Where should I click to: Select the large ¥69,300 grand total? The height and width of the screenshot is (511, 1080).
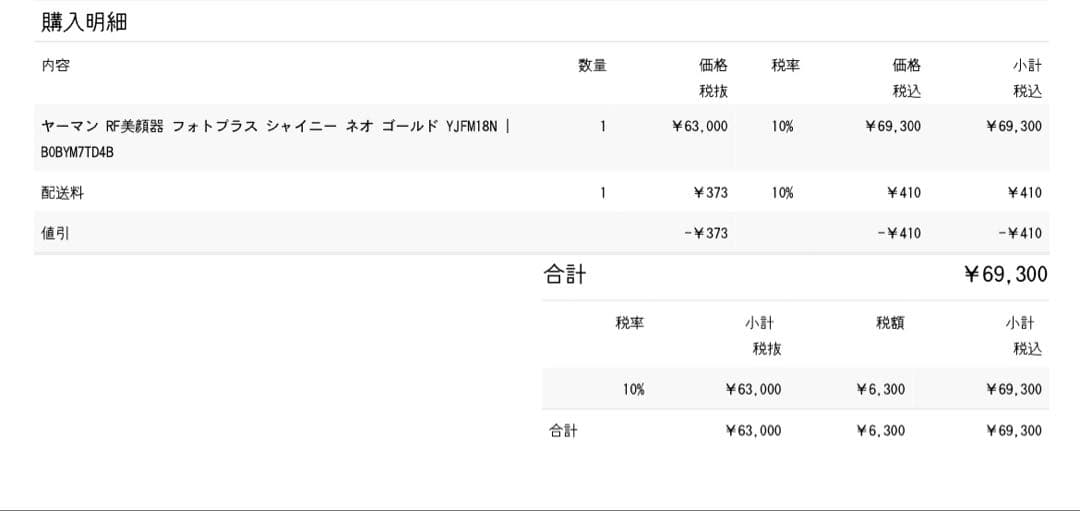(x=1005, y=275)
